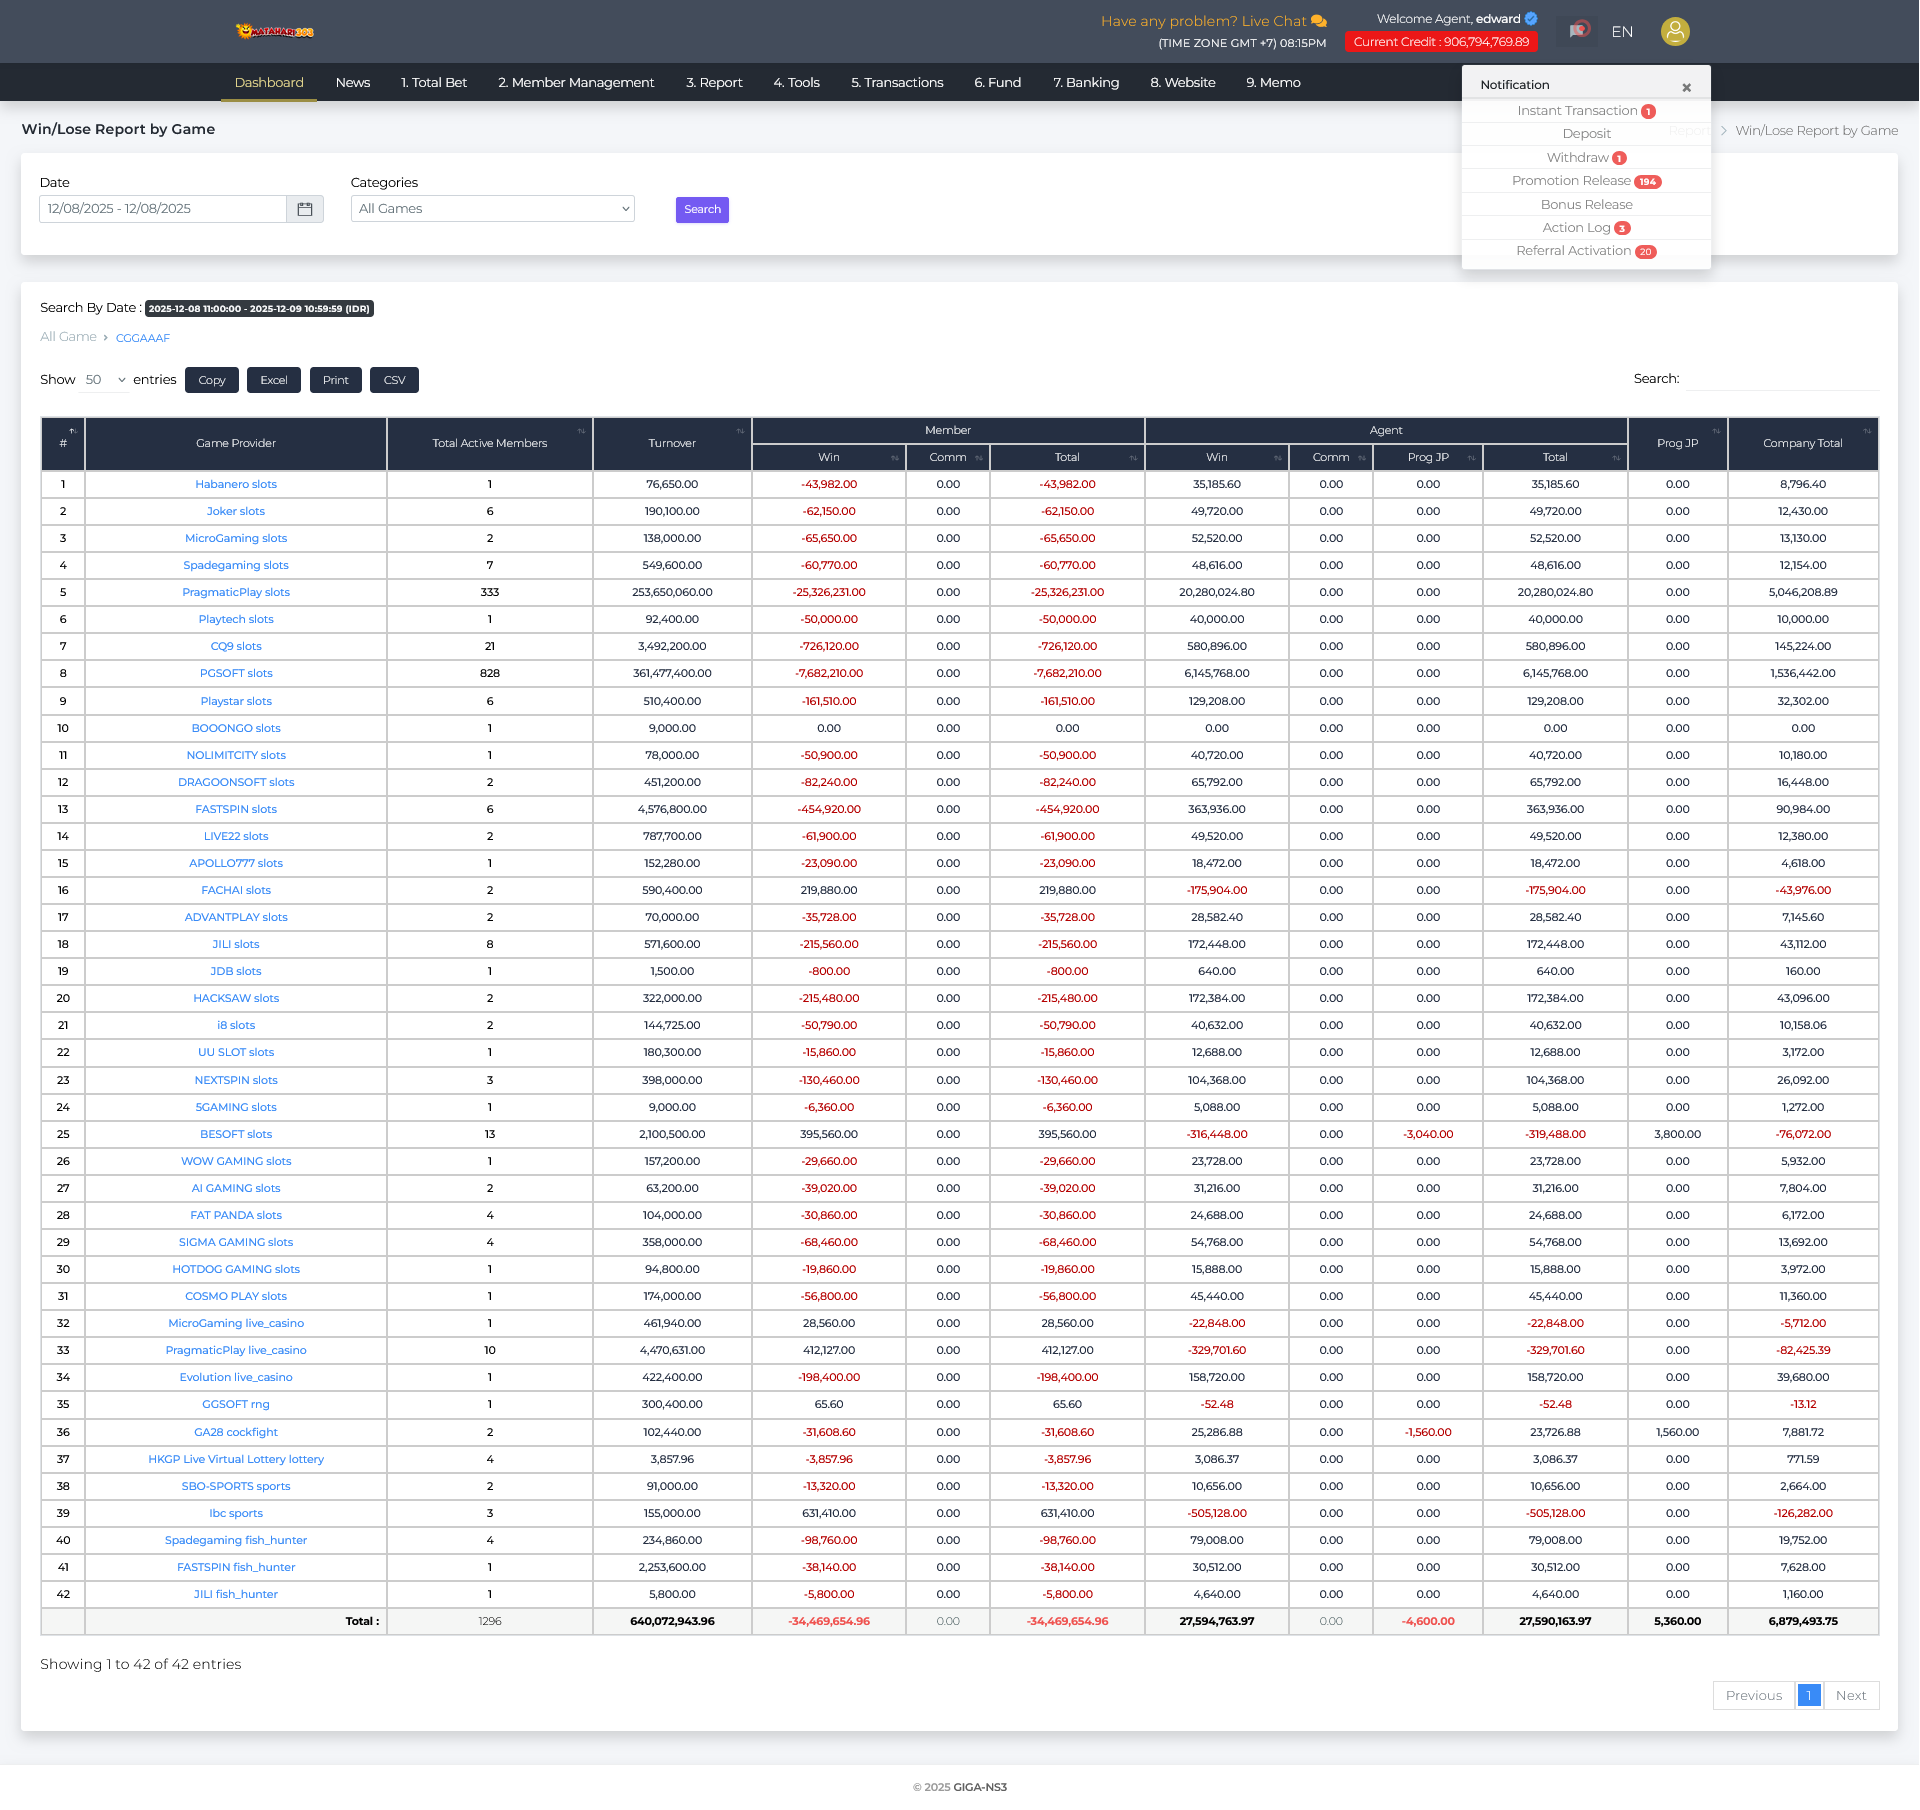Switch to the Dashboard tab
Image resolution: width=1920 pixels, height=1810 pixels.
(x=269, y=83)
